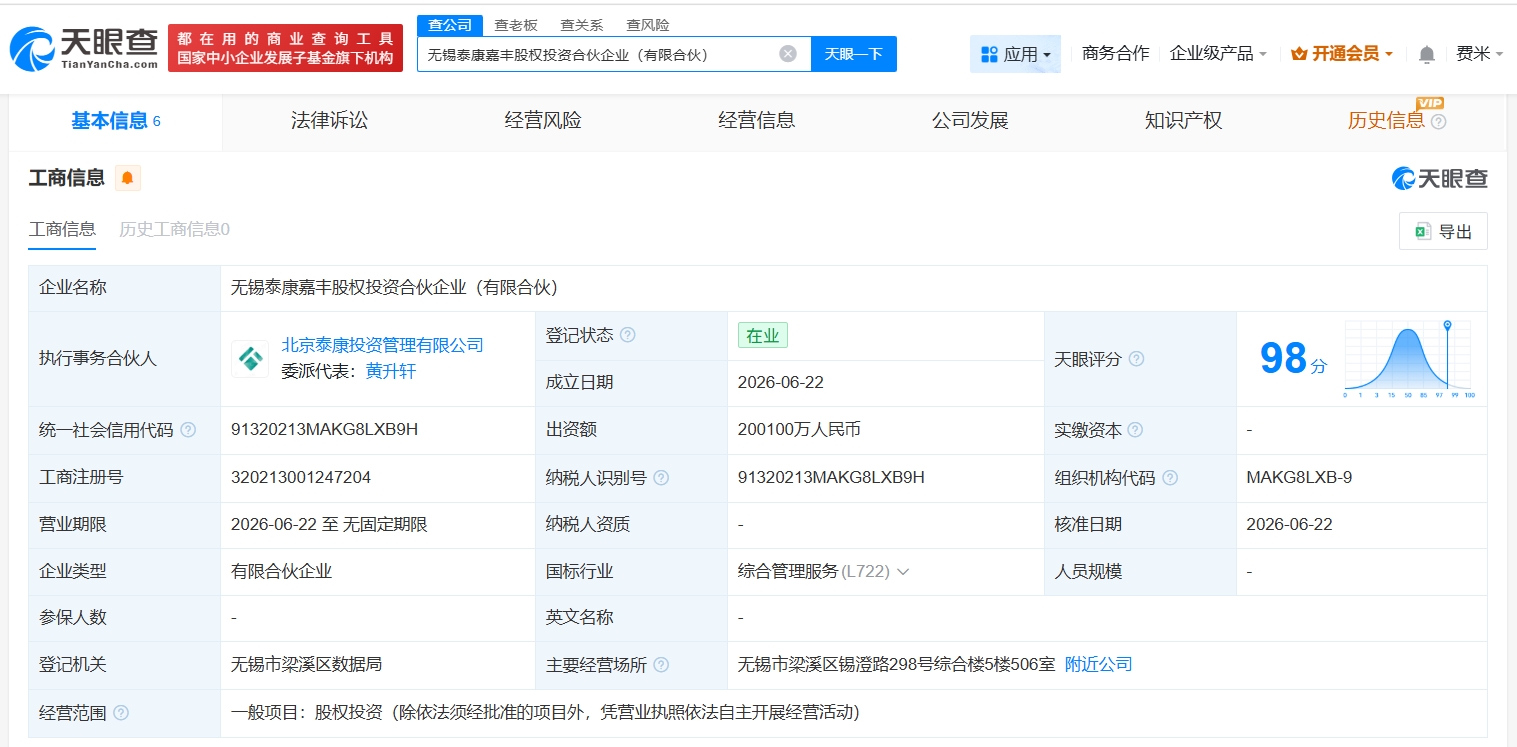
Task: Select the 基本信息 tab
Action: (116, 121)
